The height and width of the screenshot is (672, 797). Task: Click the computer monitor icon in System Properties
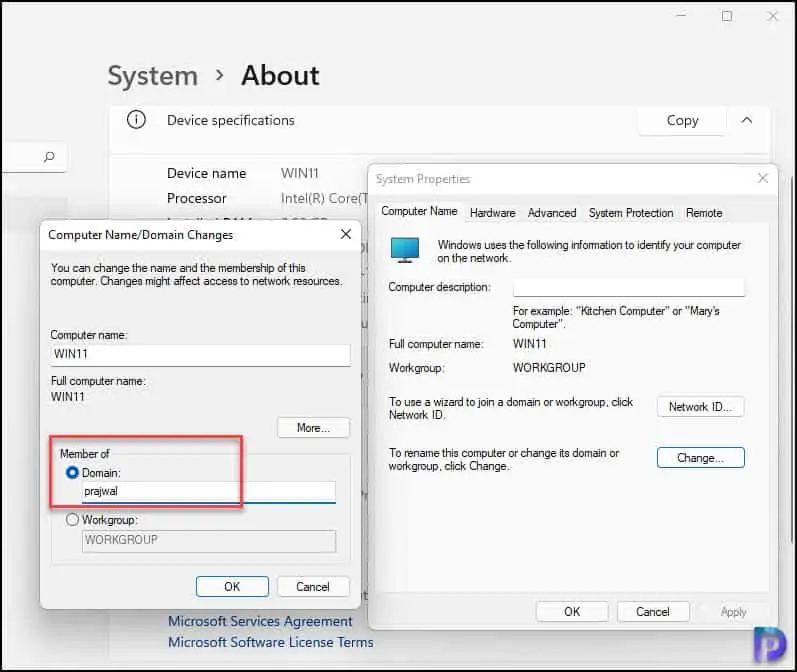tap(405, 250)
